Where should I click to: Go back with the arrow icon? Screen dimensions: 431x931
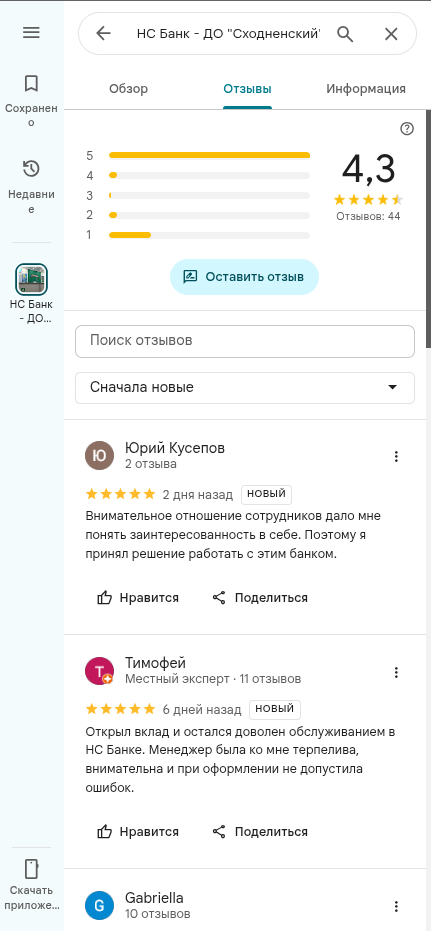[x=103, y=34]
